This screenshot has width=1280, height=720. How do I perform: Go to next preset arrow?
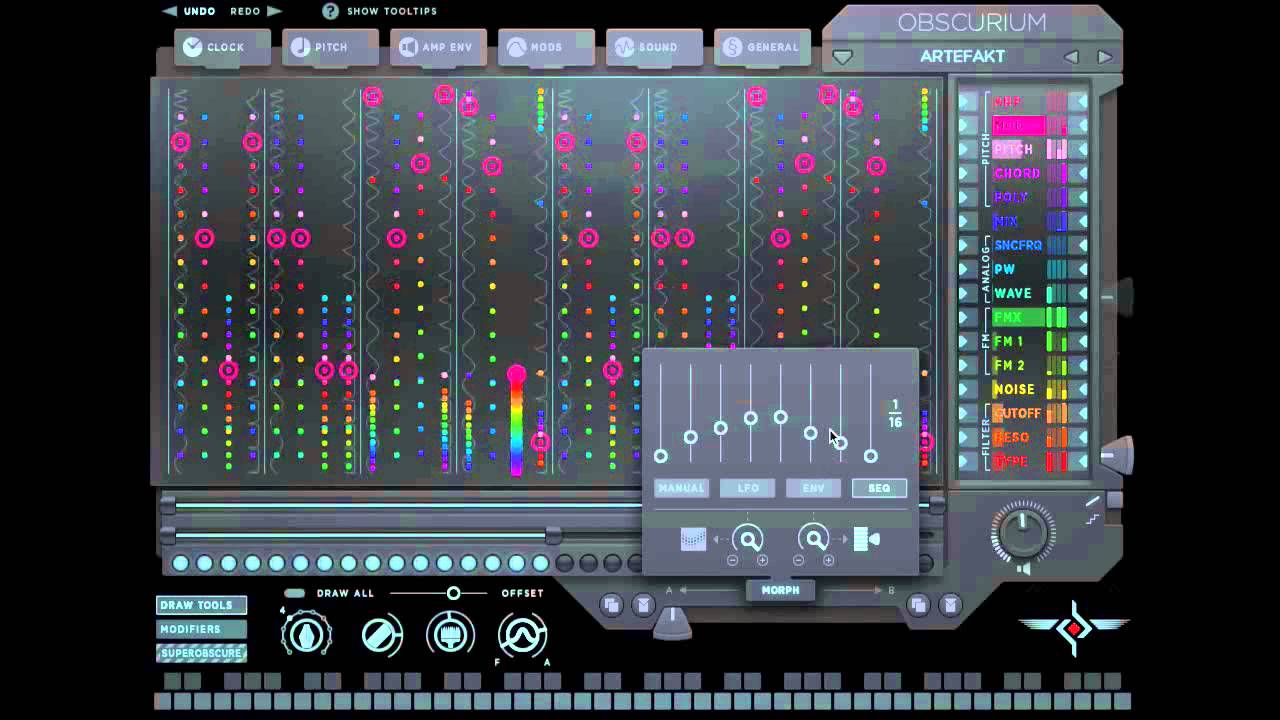1105,57
